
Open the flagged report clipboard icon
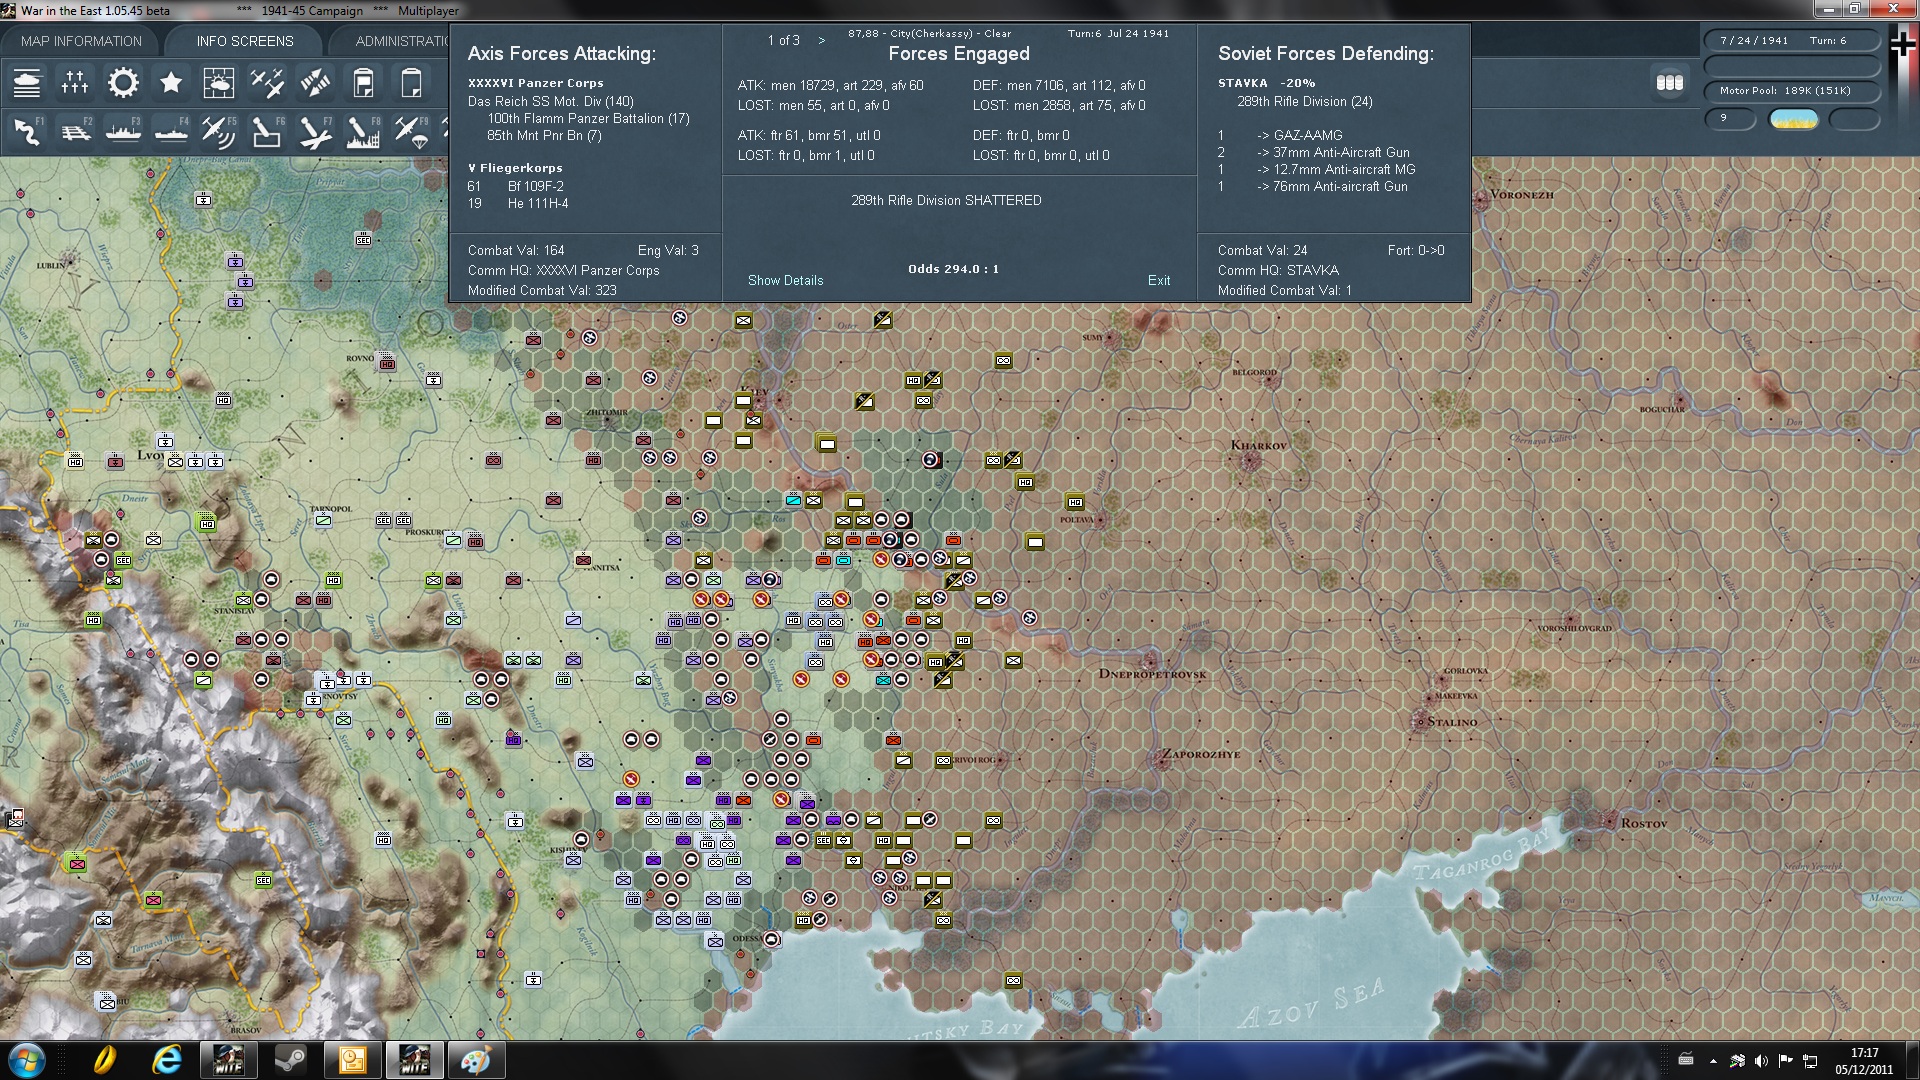(363, 83)
